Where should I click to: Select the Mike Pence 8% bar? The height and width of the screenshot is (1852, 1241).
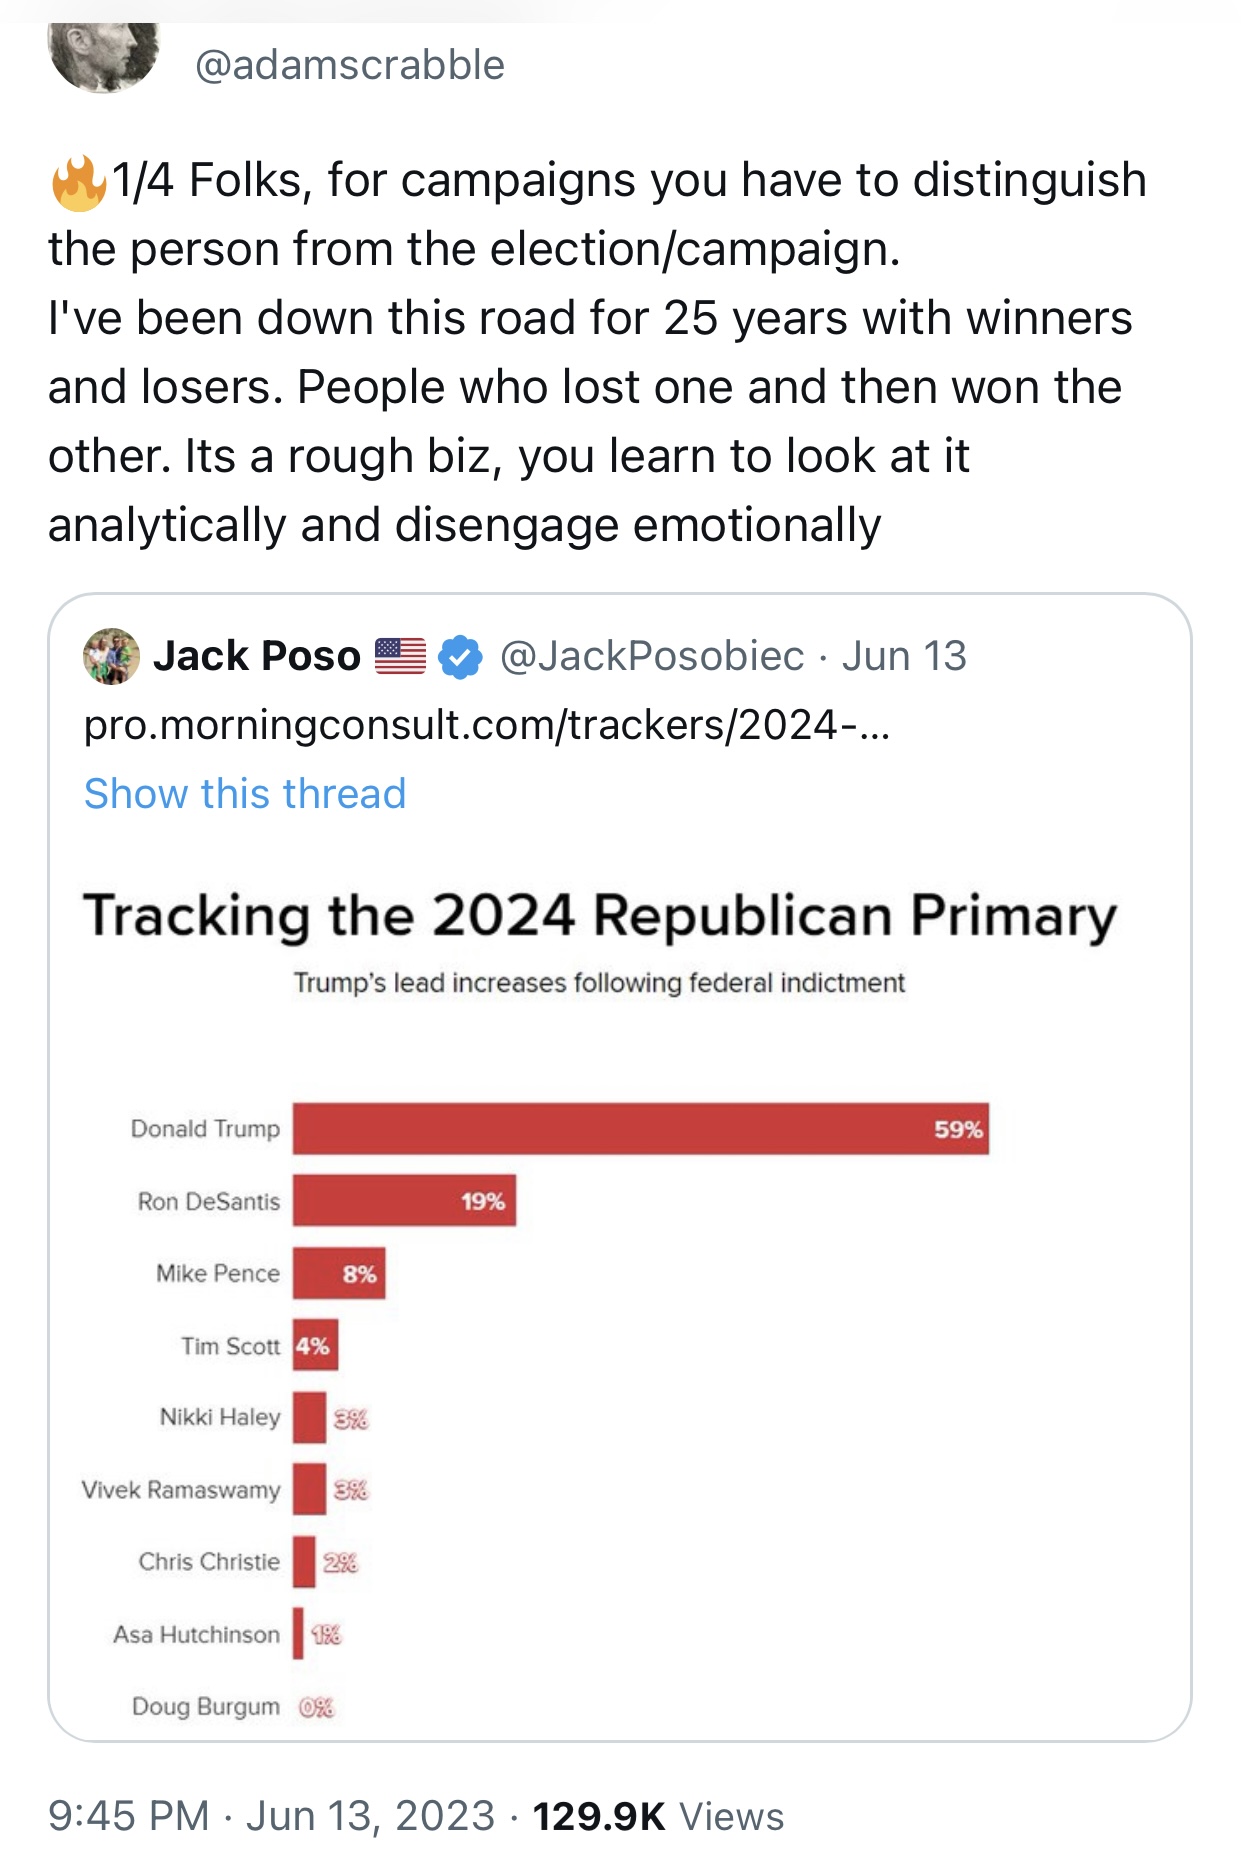(339, 1273)
